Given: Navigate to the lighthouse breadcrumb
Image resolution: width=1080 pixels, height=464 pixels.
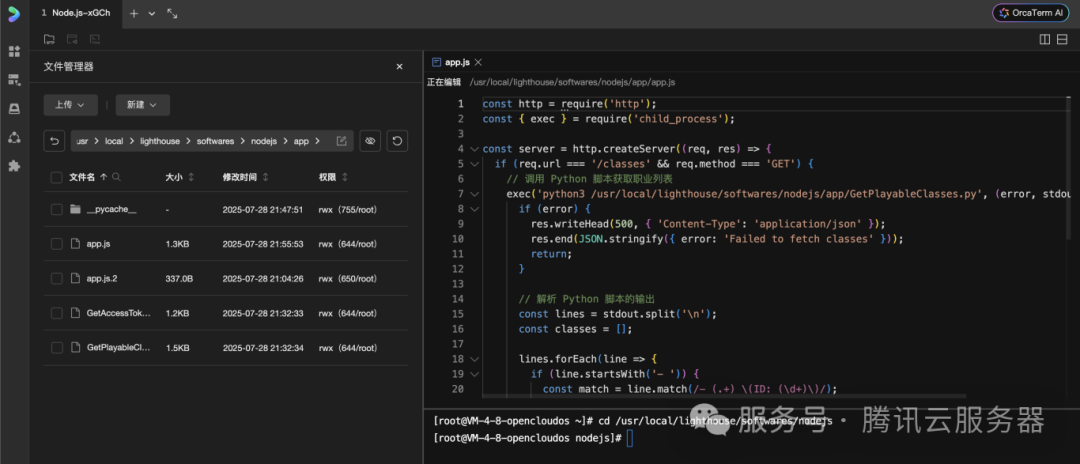Looking at the screenshot, I should click(x=160, y=141).
